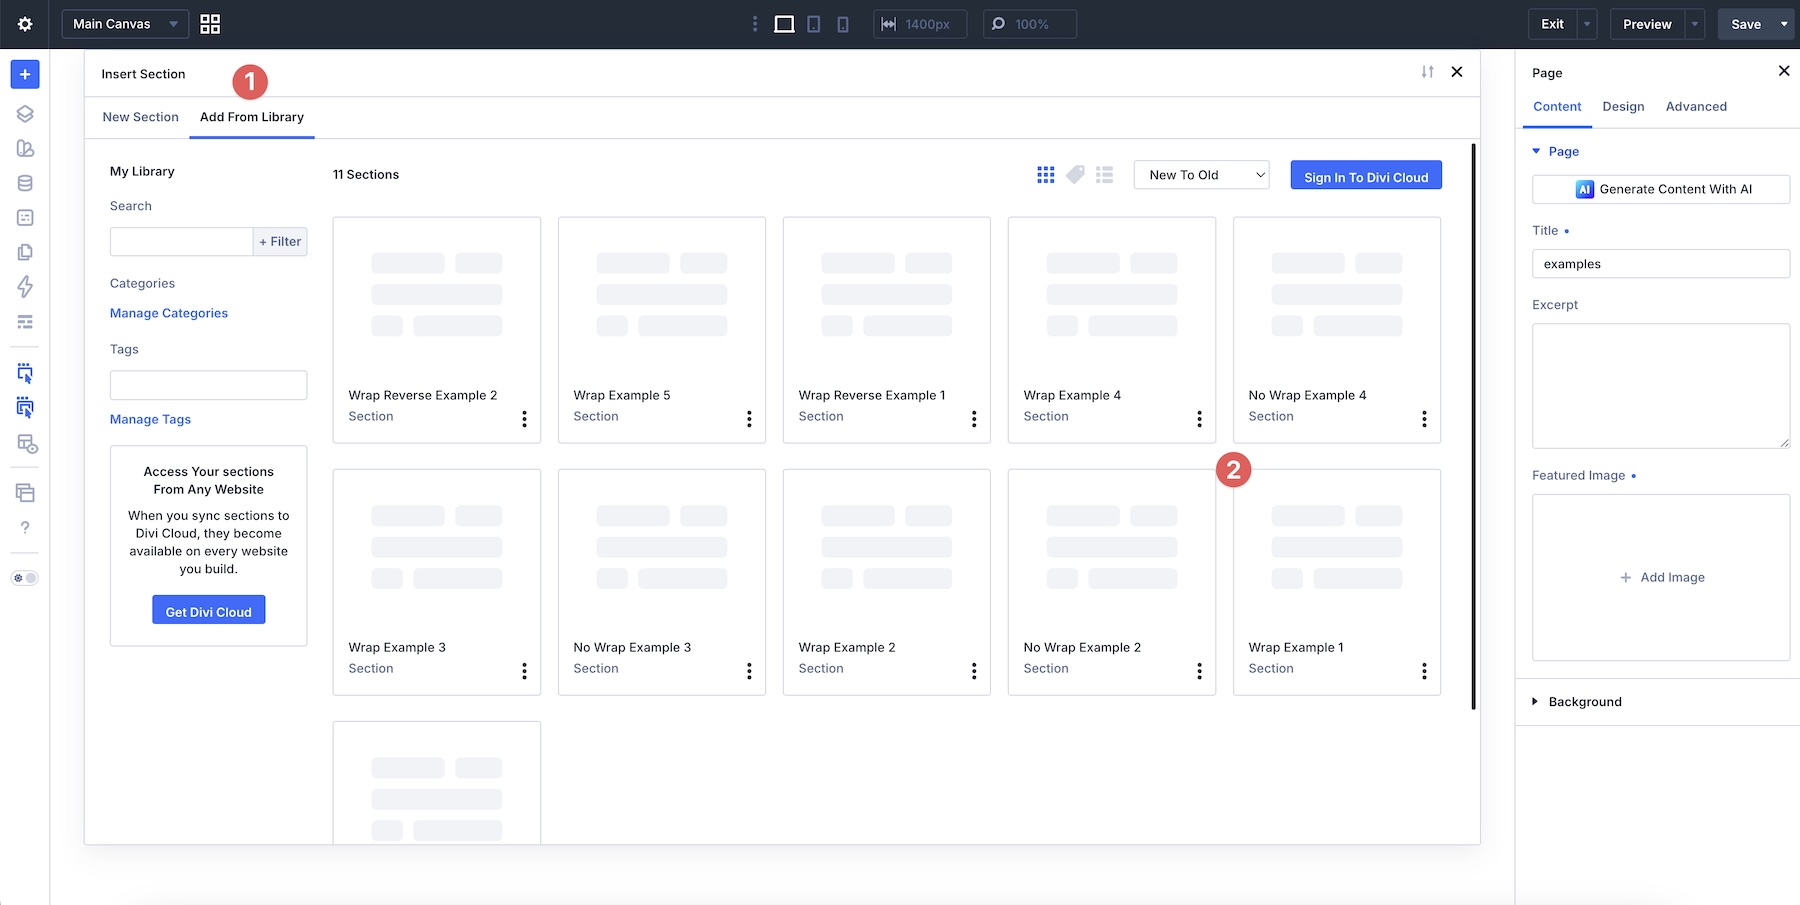Open options menu for Wrap Example 5
Viewport: 1800px width, 905px height.
pos(749,419)
